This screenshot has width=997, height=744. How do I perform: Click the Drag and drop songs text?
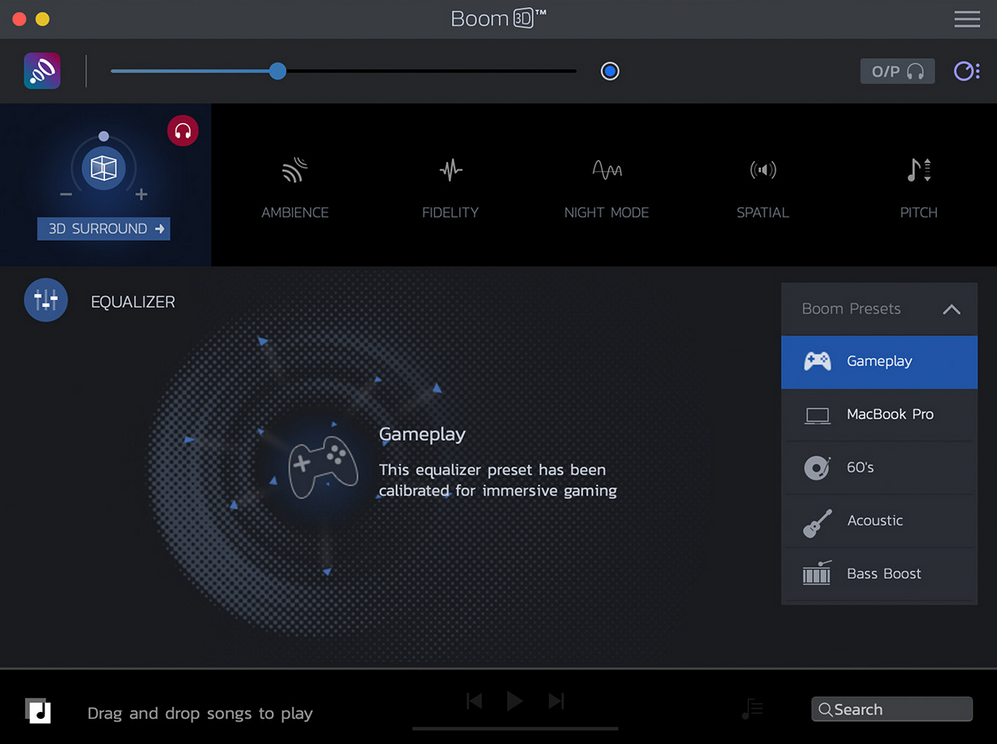point(200,713)
